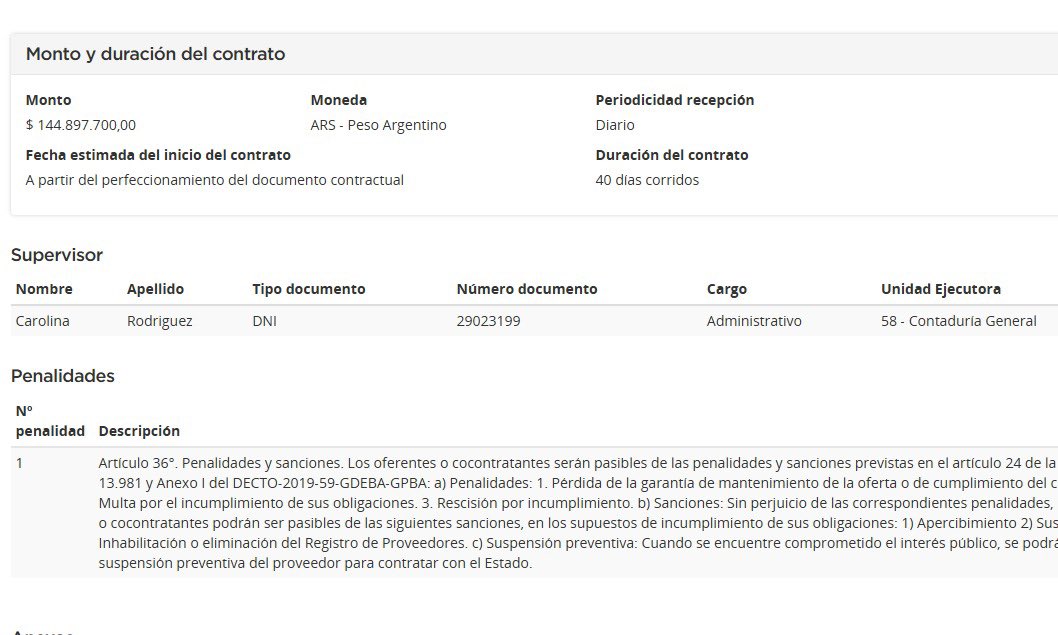This screenshot has width=1058, height=635.
Task: Click the 'Periodicidad recepción' label
Action: [x=675, y=100]
